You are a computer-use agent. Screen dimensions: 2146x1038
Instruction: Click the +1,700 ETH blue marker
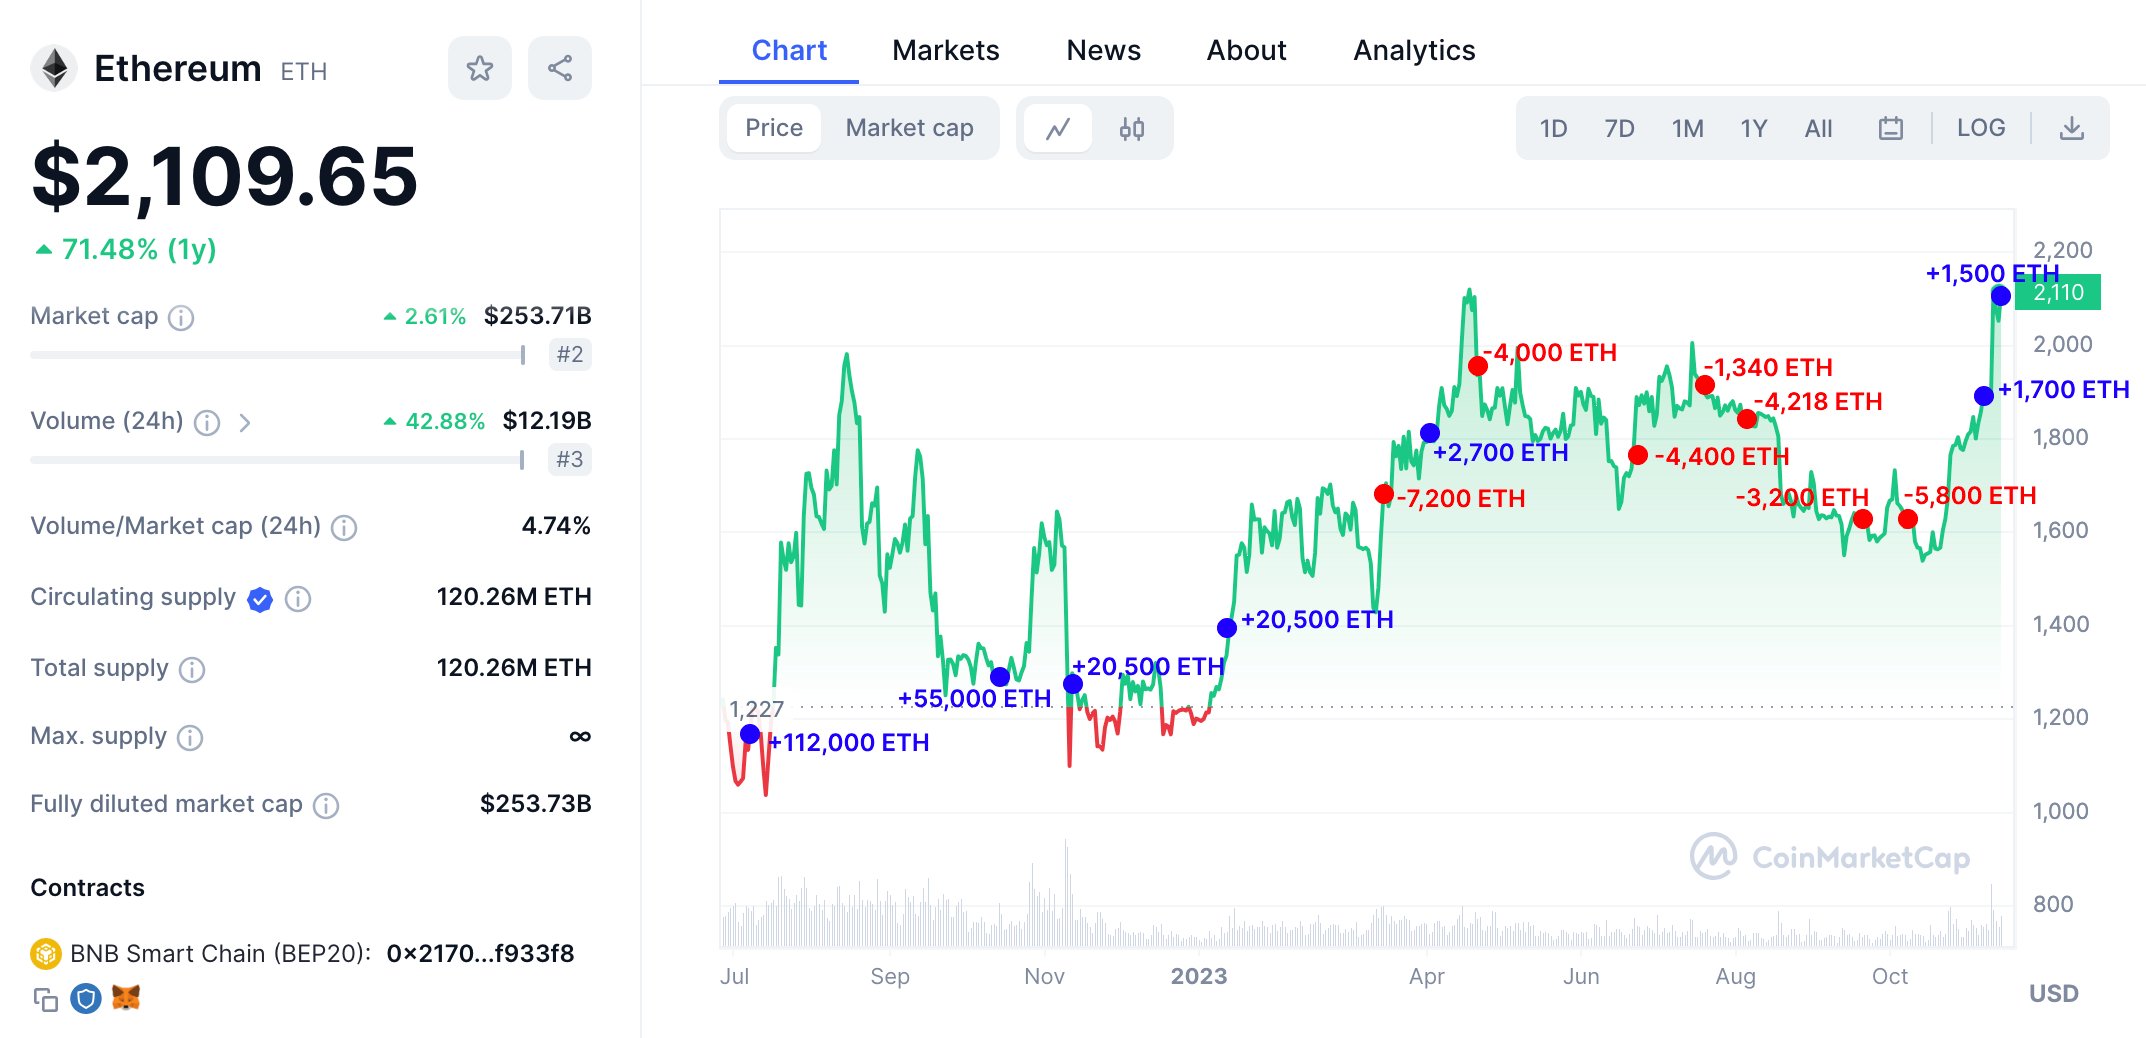pyautogui.click(x=1984, y=396)
